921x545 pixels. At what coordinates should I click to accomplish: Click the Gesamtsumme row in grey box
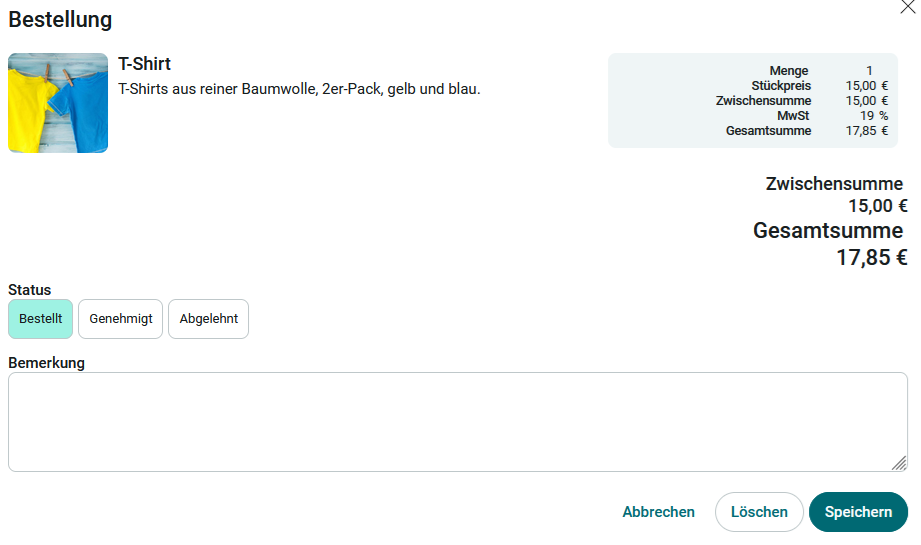(x=807, y=131)
